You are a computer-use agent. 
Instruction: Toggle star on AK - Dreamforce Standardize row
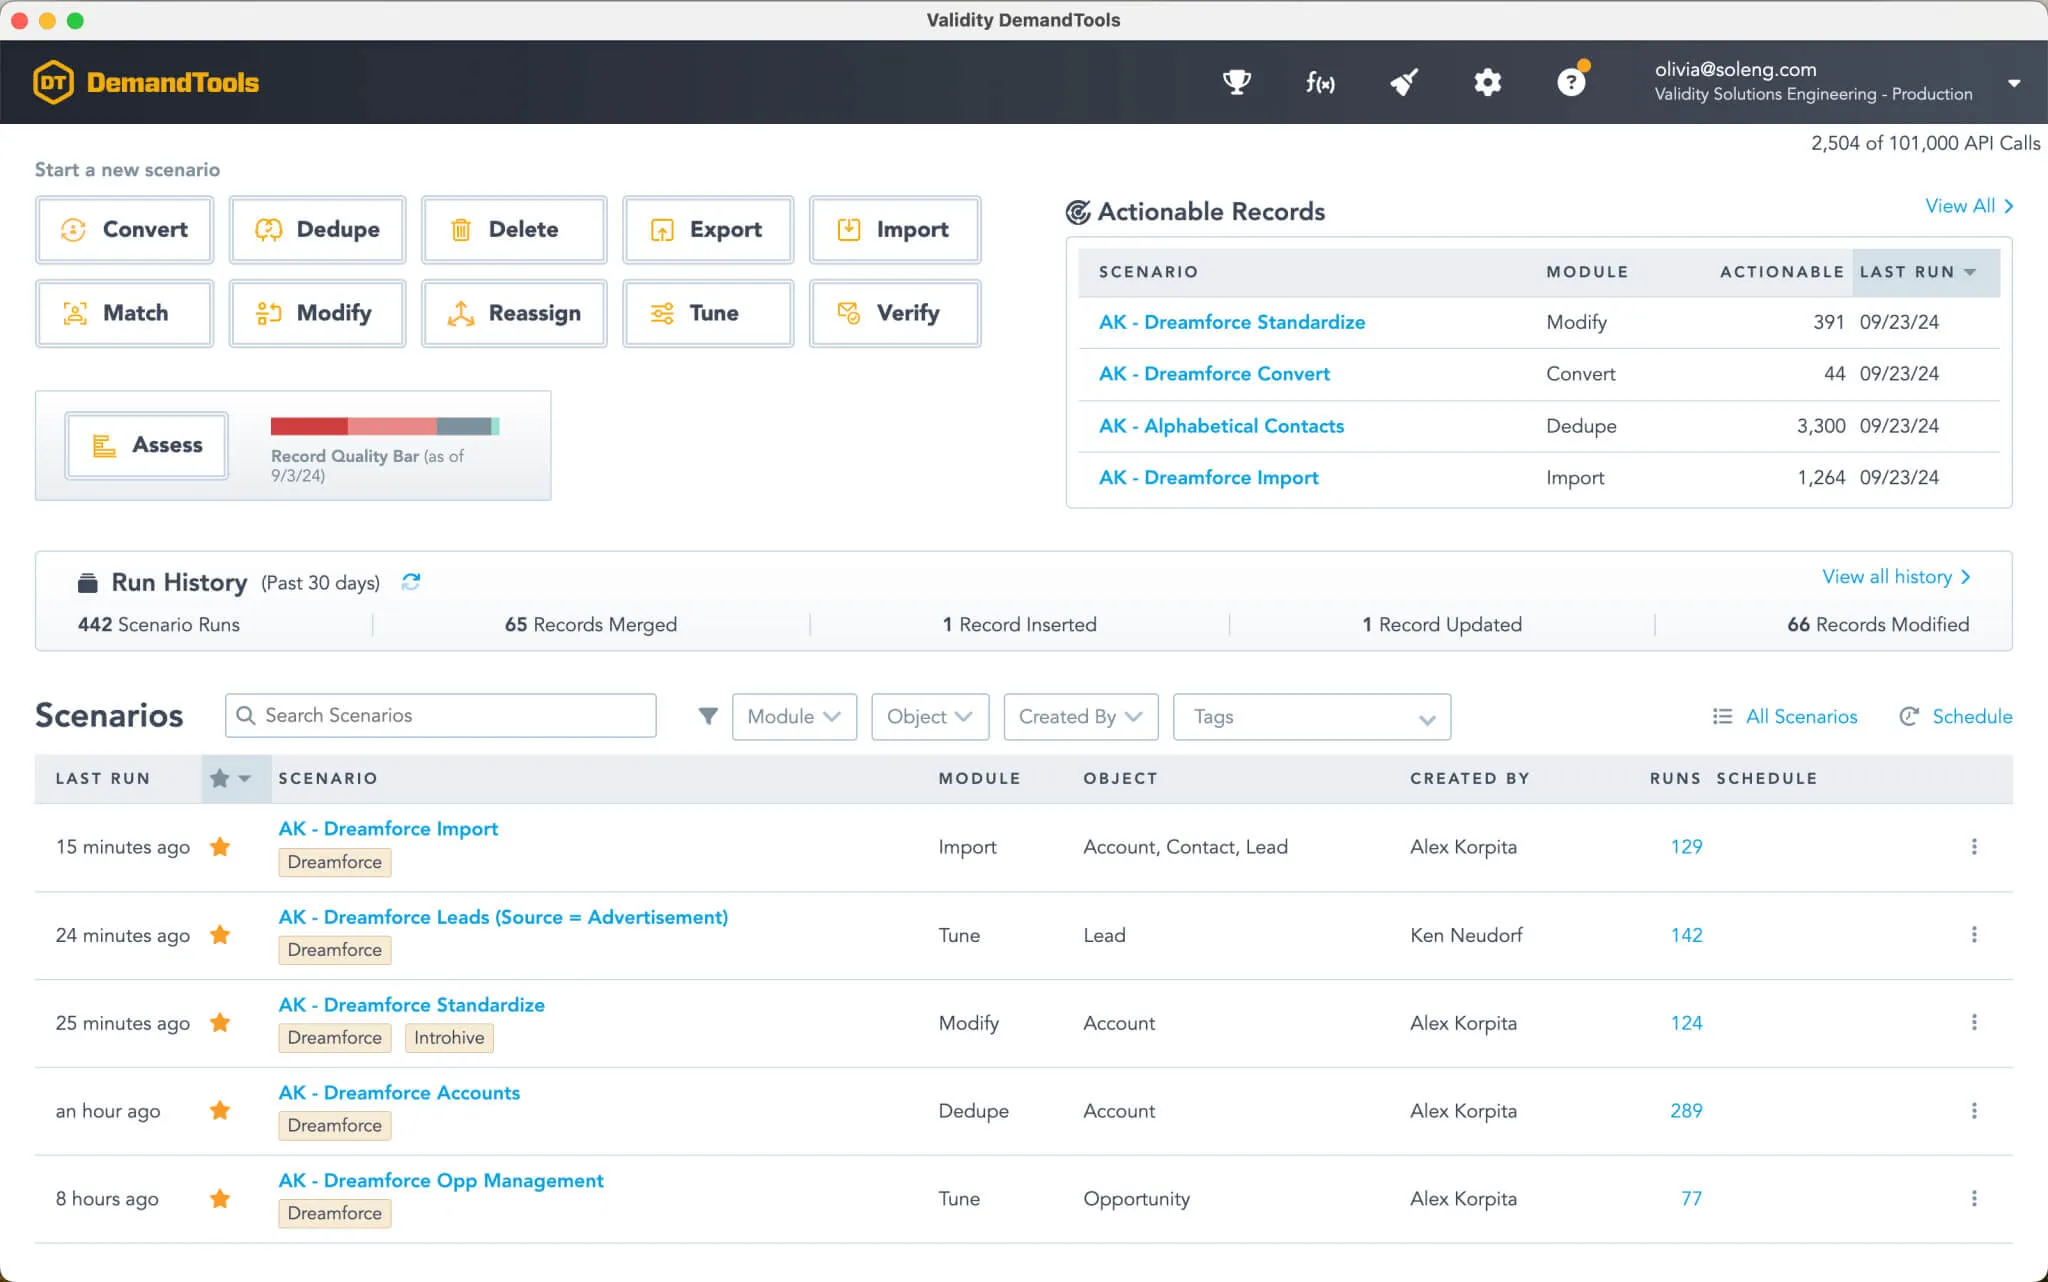[x=220, y=1023]
